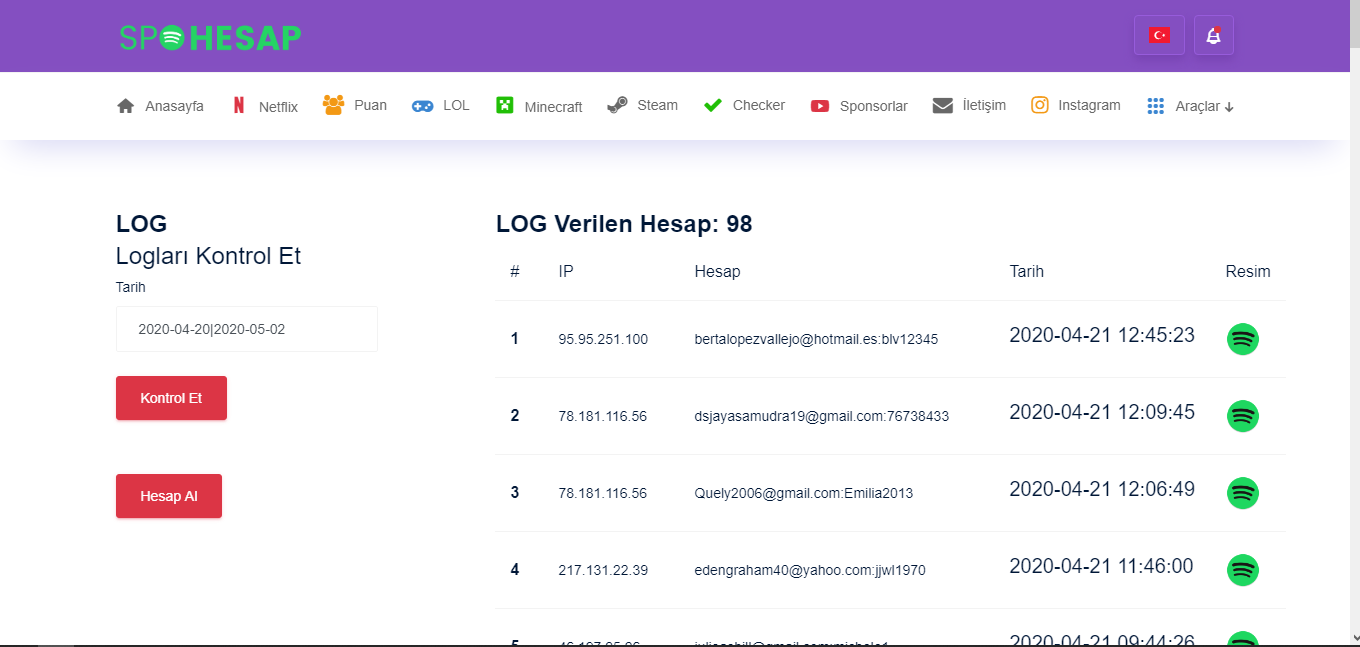Open the Checker menu item
This screenshot has height=647, width=1360.
744,105
